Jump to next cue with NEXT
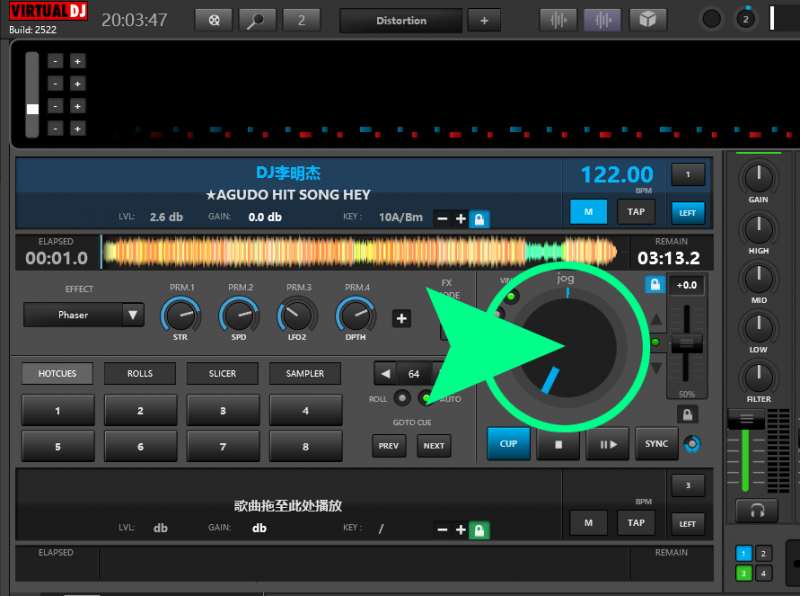The image size is (800, 596). (x=434, y=446)
